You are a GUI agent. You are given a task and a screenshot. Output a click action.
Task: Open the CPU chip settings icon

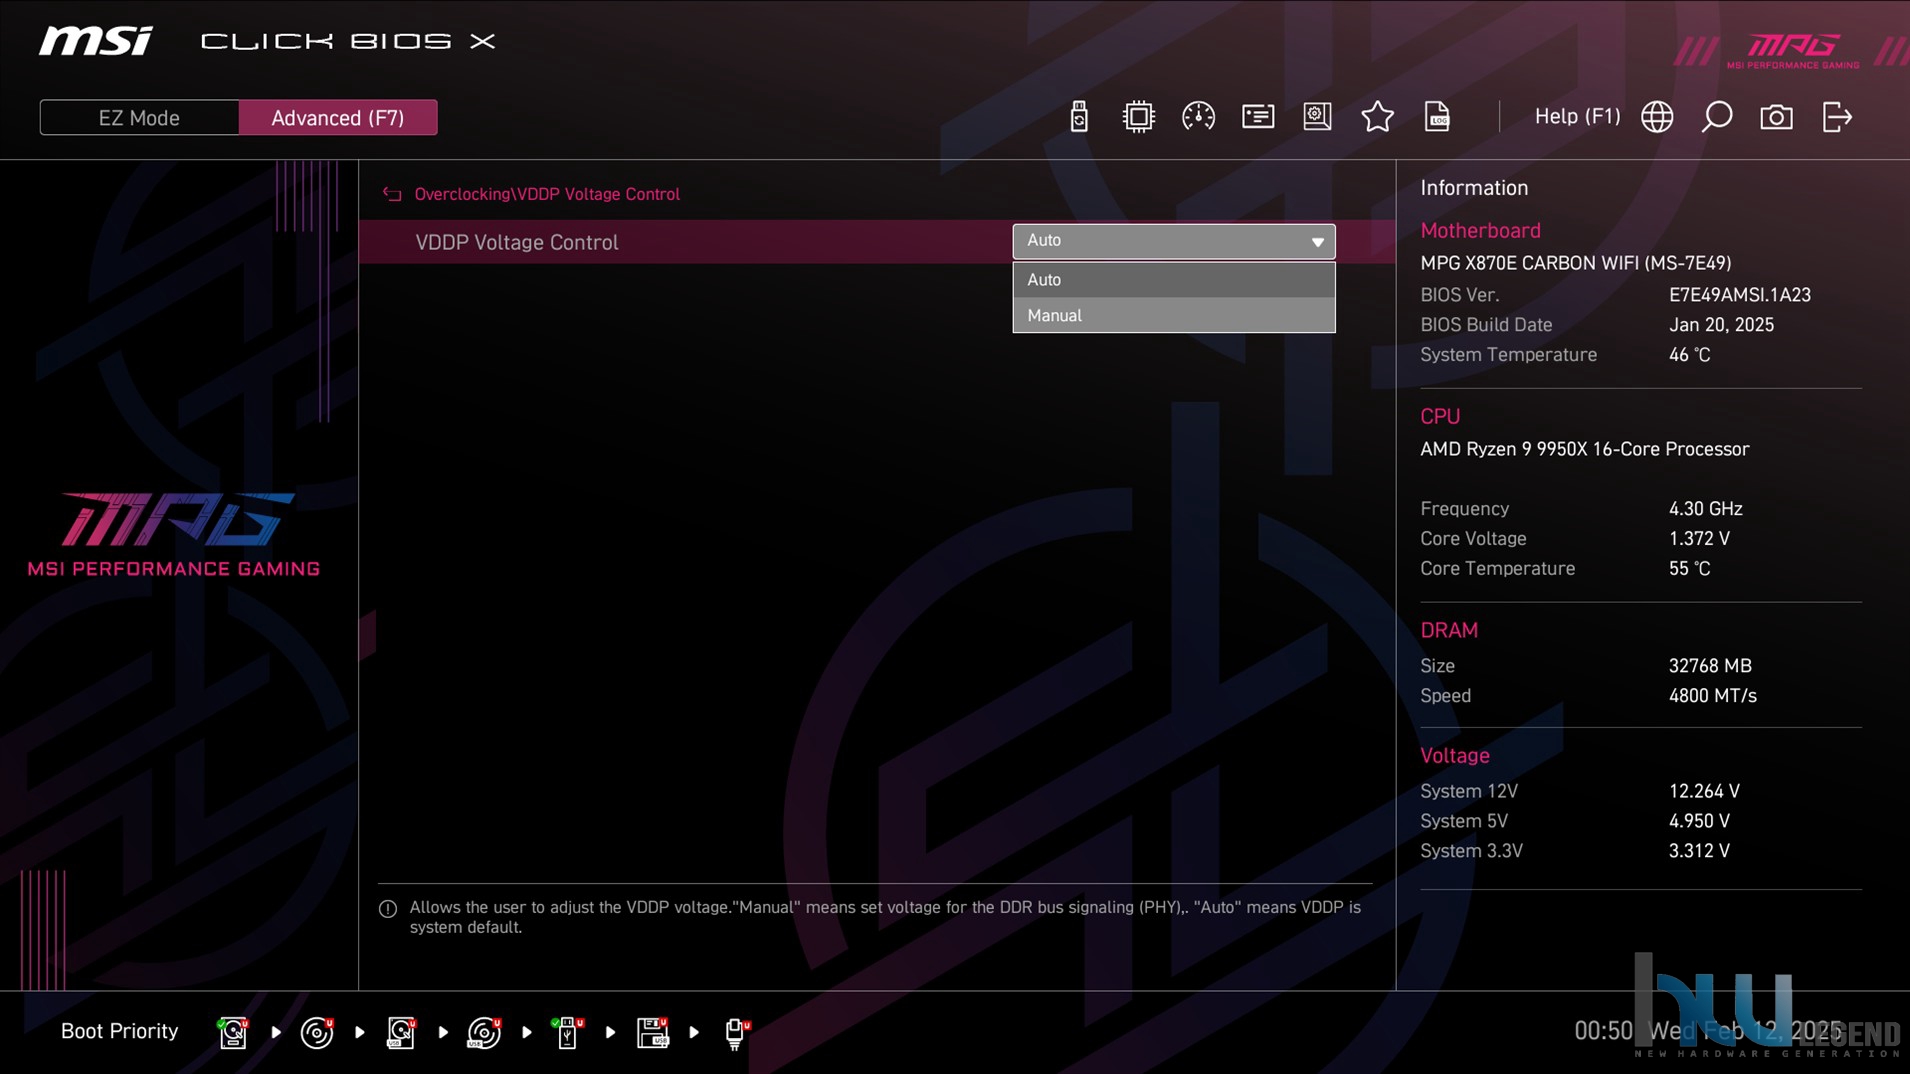coord(1138,117)
